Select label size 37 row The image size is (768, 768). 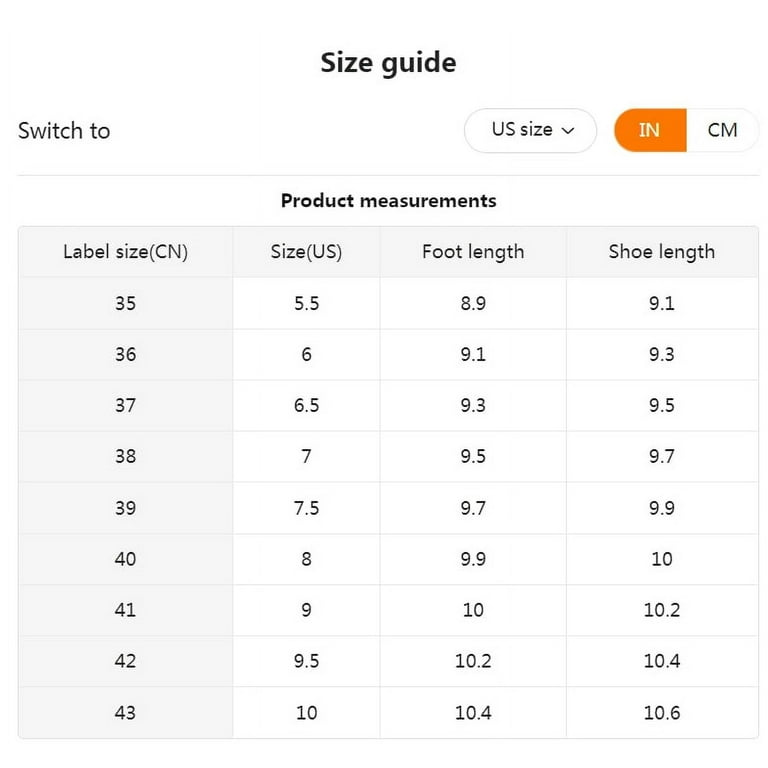[x=388, y=406]
